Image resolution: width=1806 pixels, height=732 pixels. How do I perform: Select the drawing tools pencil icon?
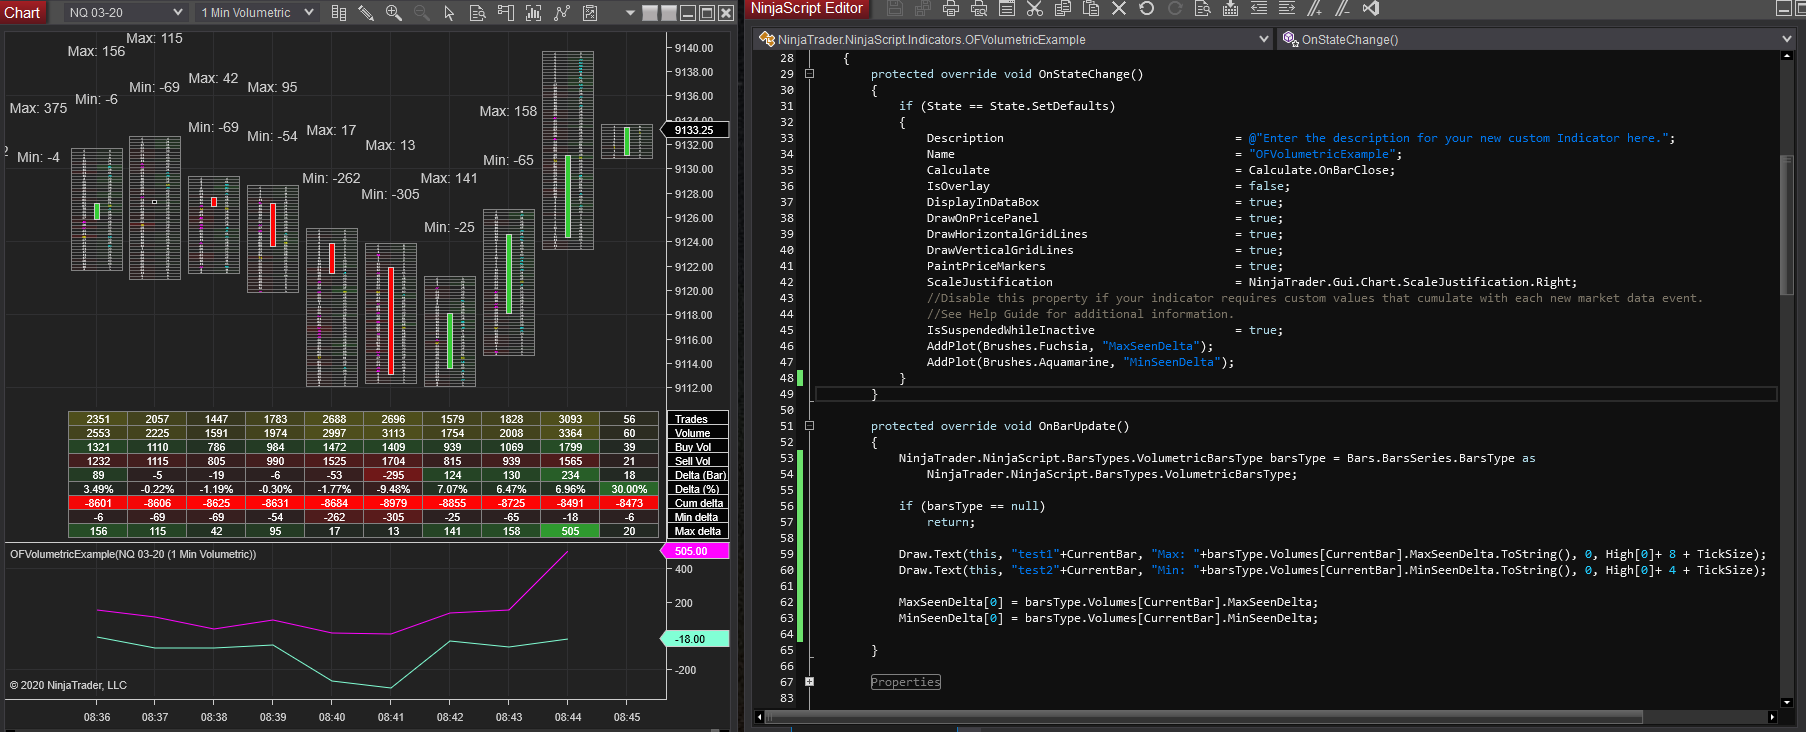coord(366,13)
